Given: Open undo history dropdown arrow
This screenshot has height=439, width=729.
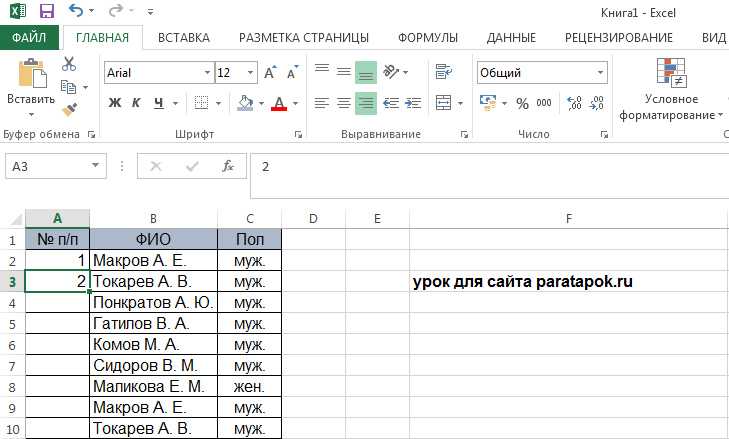Looking at the screenshot, I should pos(92,11).
